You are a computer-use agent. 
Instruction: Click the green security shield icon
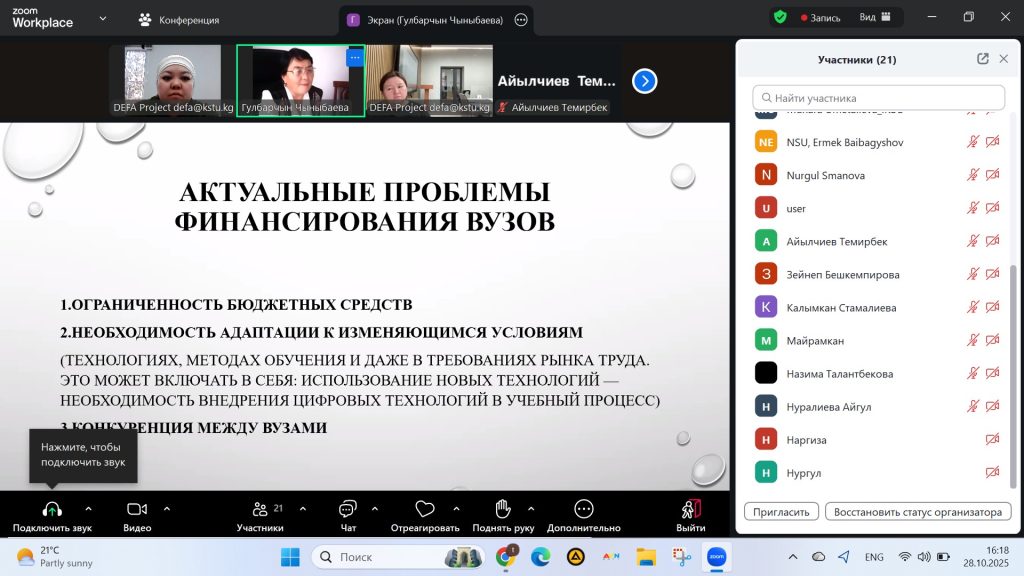tap(780, 17)
